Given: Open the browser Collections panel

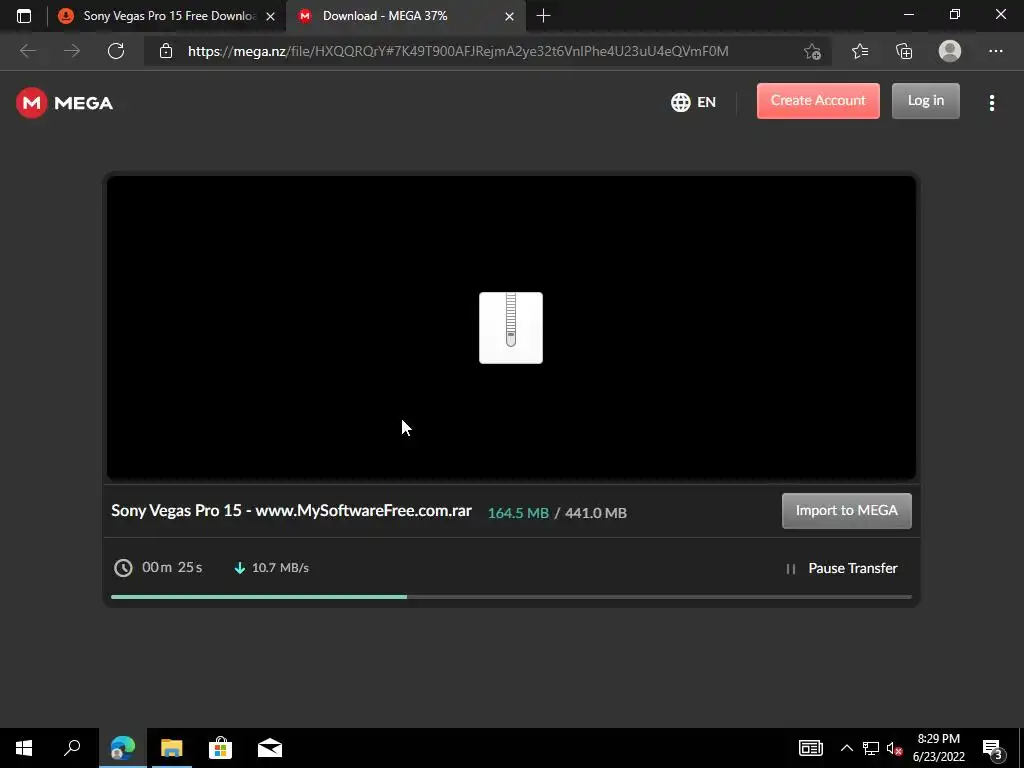Looking at the screenshot, I should [904, 51].
